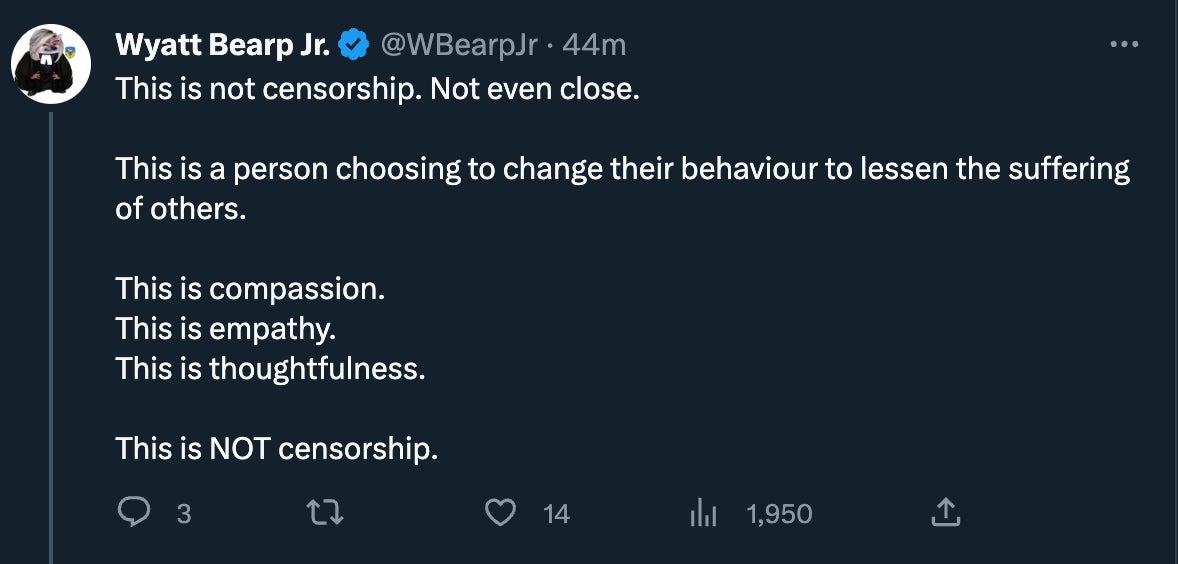Retweet this post using the arrows icon
1178x564 pixels.
(x=327, y=513)
